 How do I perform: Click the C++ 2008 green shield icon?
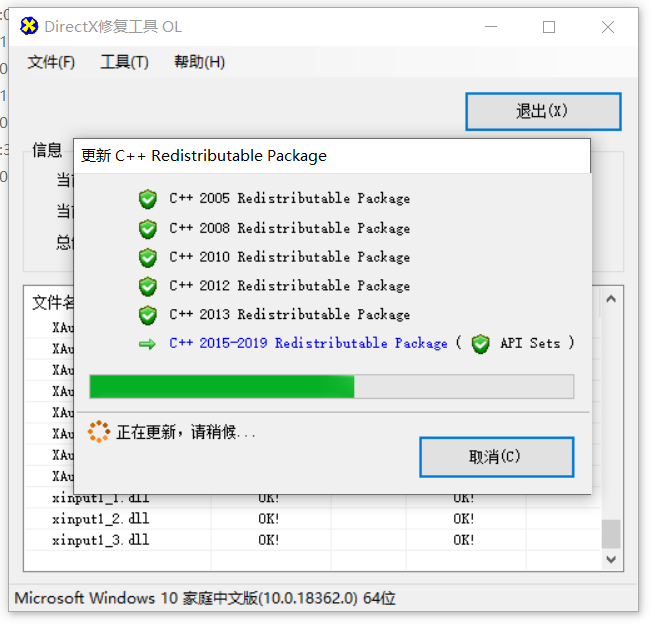(148, 229)
